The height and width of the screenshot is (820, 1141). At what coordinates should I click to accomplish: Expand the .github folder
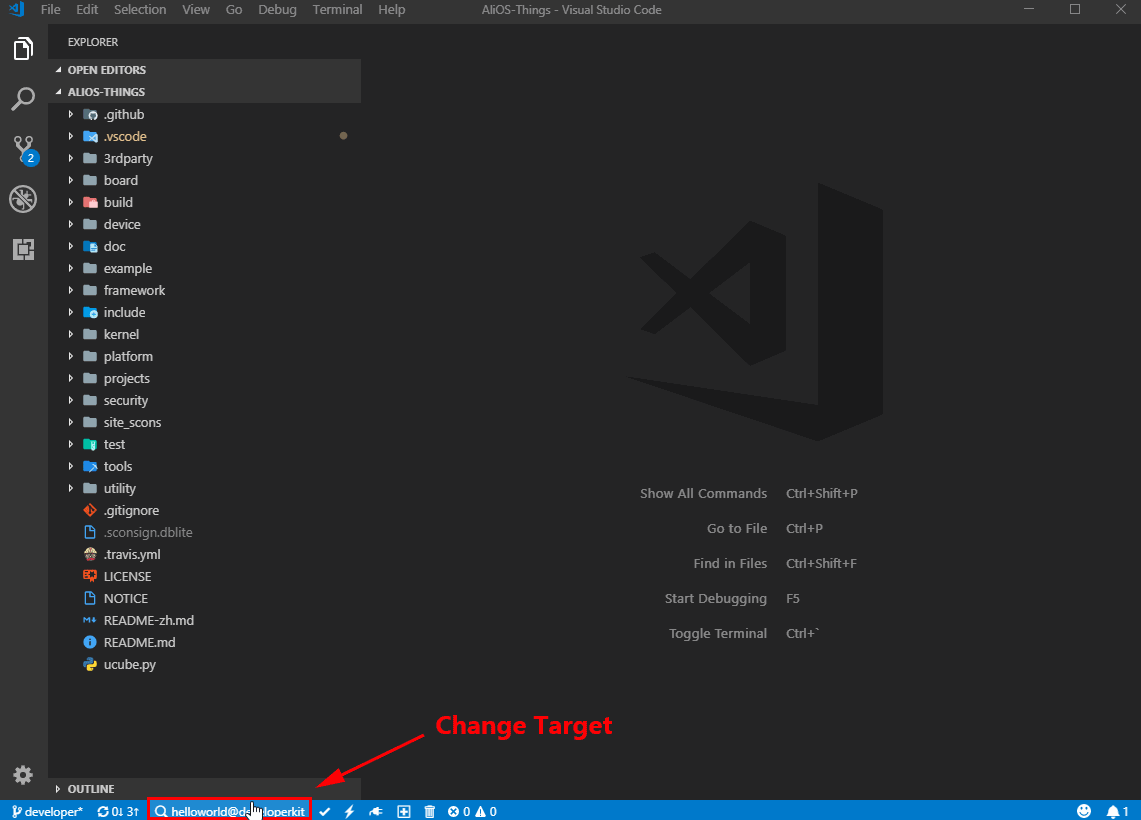pyautogui.click(x=204, y=114)
